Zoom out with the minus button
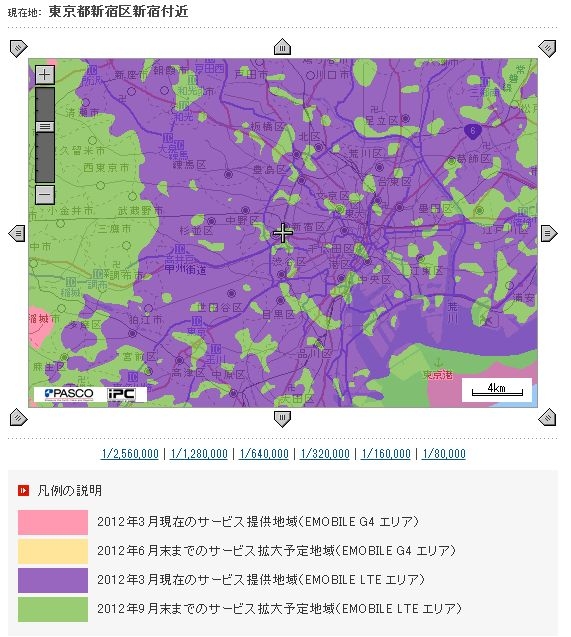The height and width of the screenshot is (637, 571). tap(45, 194)
